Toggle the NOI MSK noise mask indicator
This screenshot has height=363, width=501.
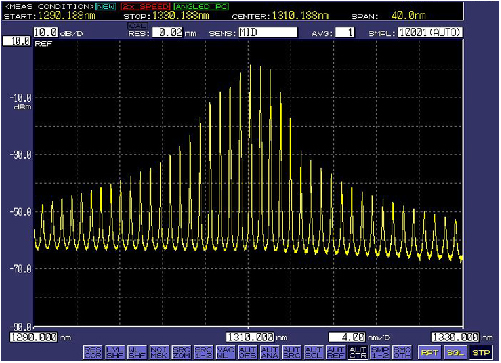point(159,352)
